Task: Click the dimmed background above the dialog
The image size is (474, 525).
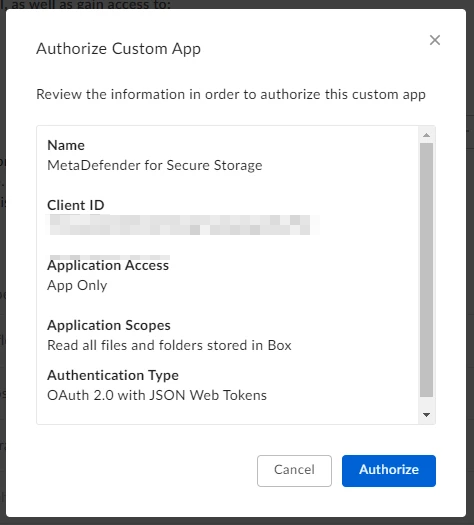Action: click(x=301, y=4)
